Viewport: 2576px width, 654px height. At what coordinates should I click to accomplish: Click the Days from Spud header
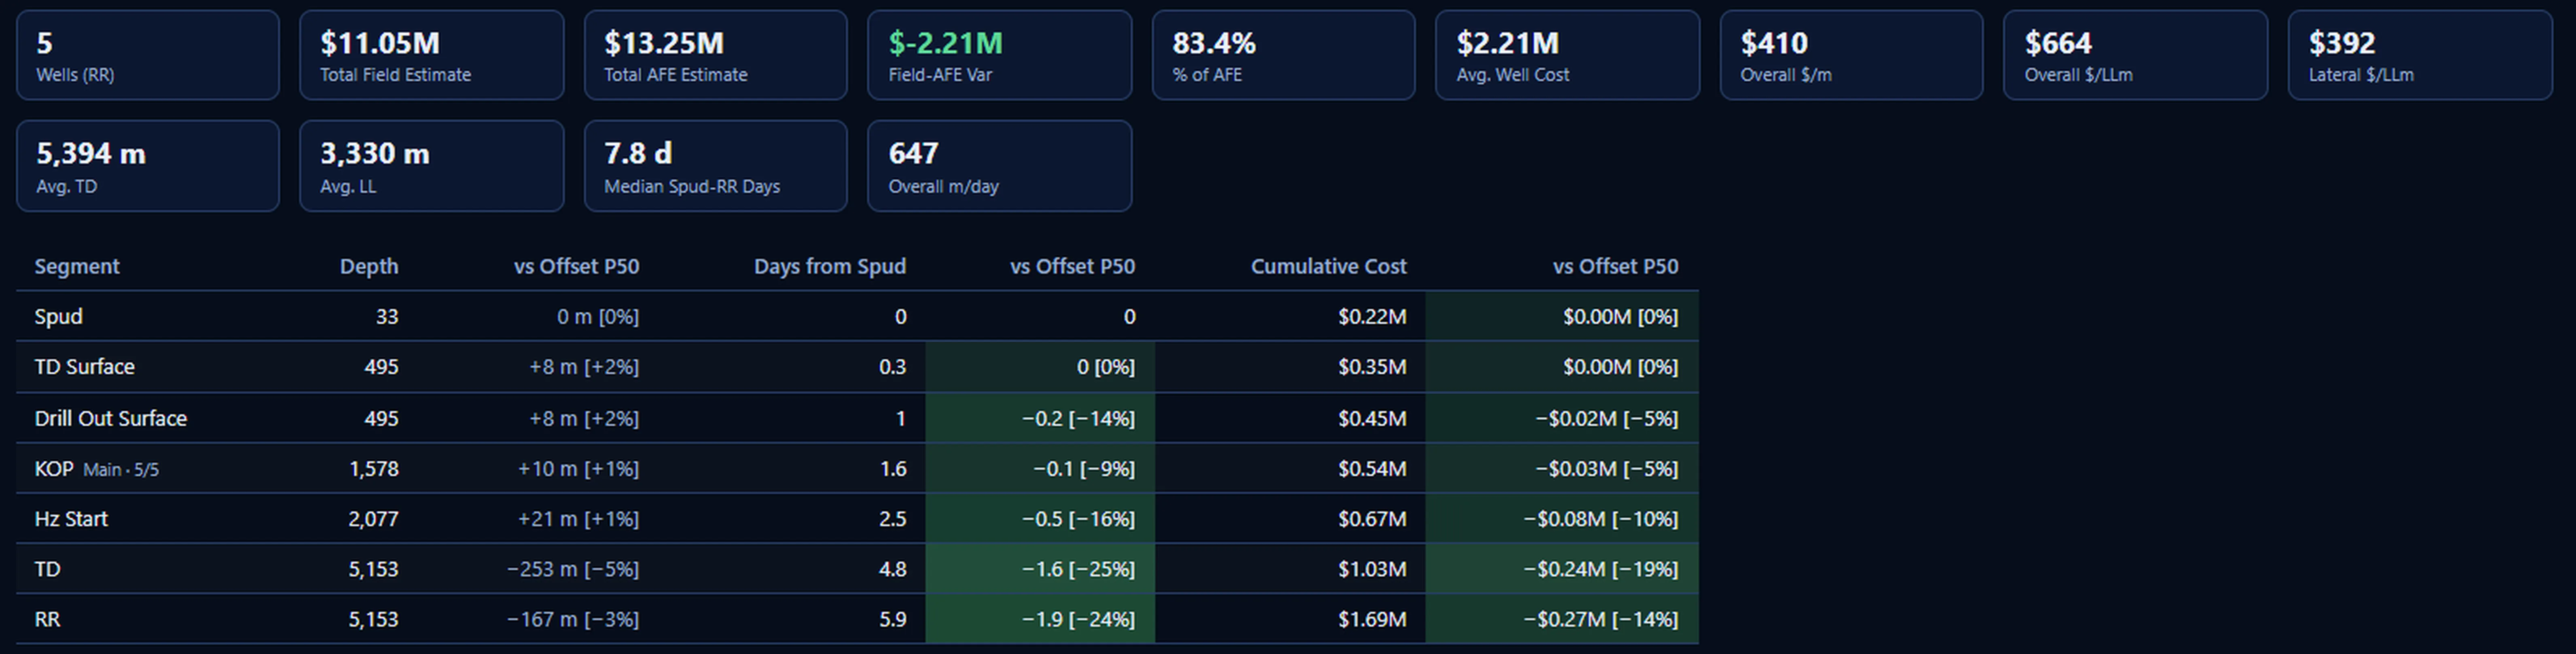[830, 266]
